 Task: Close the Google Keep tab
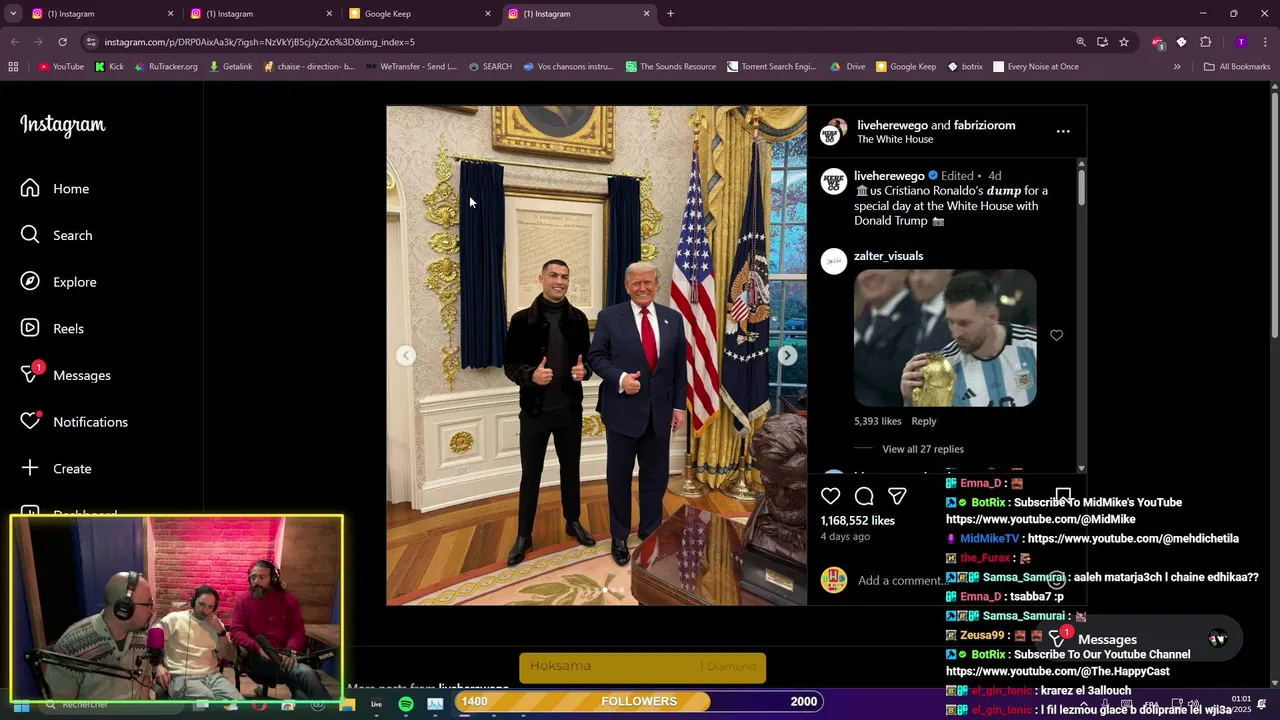click(488, 14)
